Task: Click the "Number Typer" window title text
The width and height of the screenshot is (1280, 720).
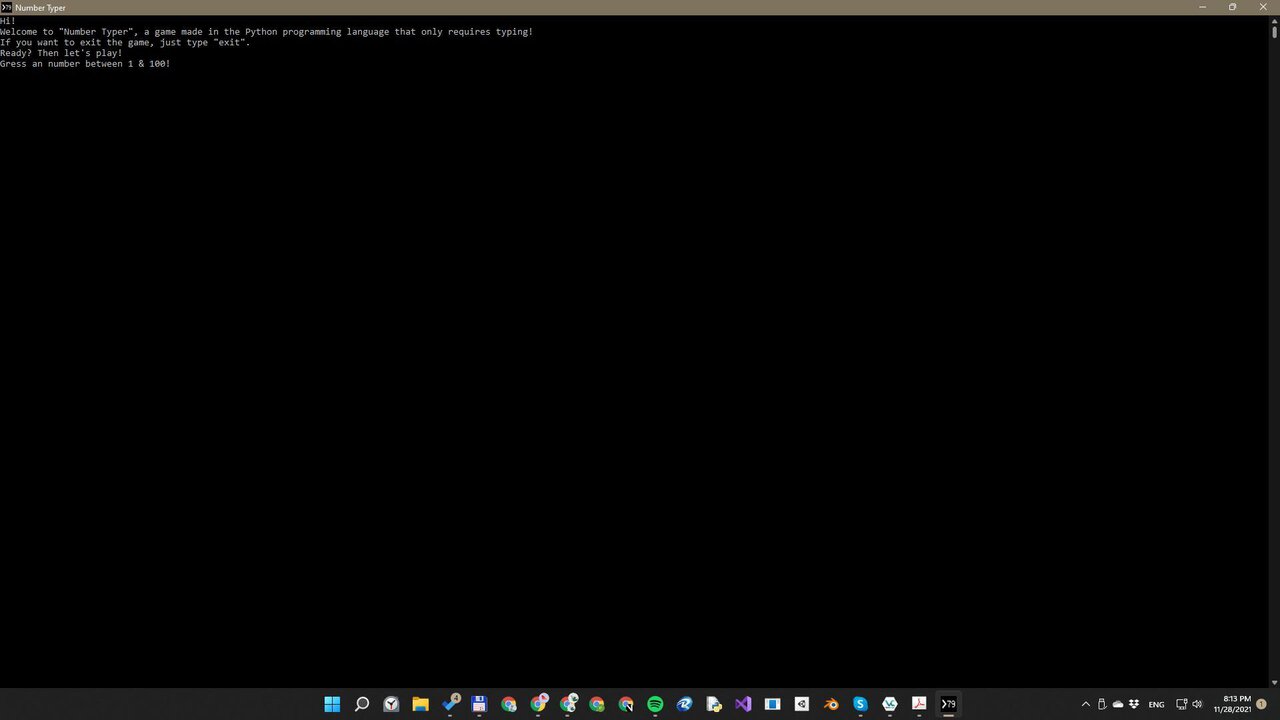Action: click(x=40, y=8)
